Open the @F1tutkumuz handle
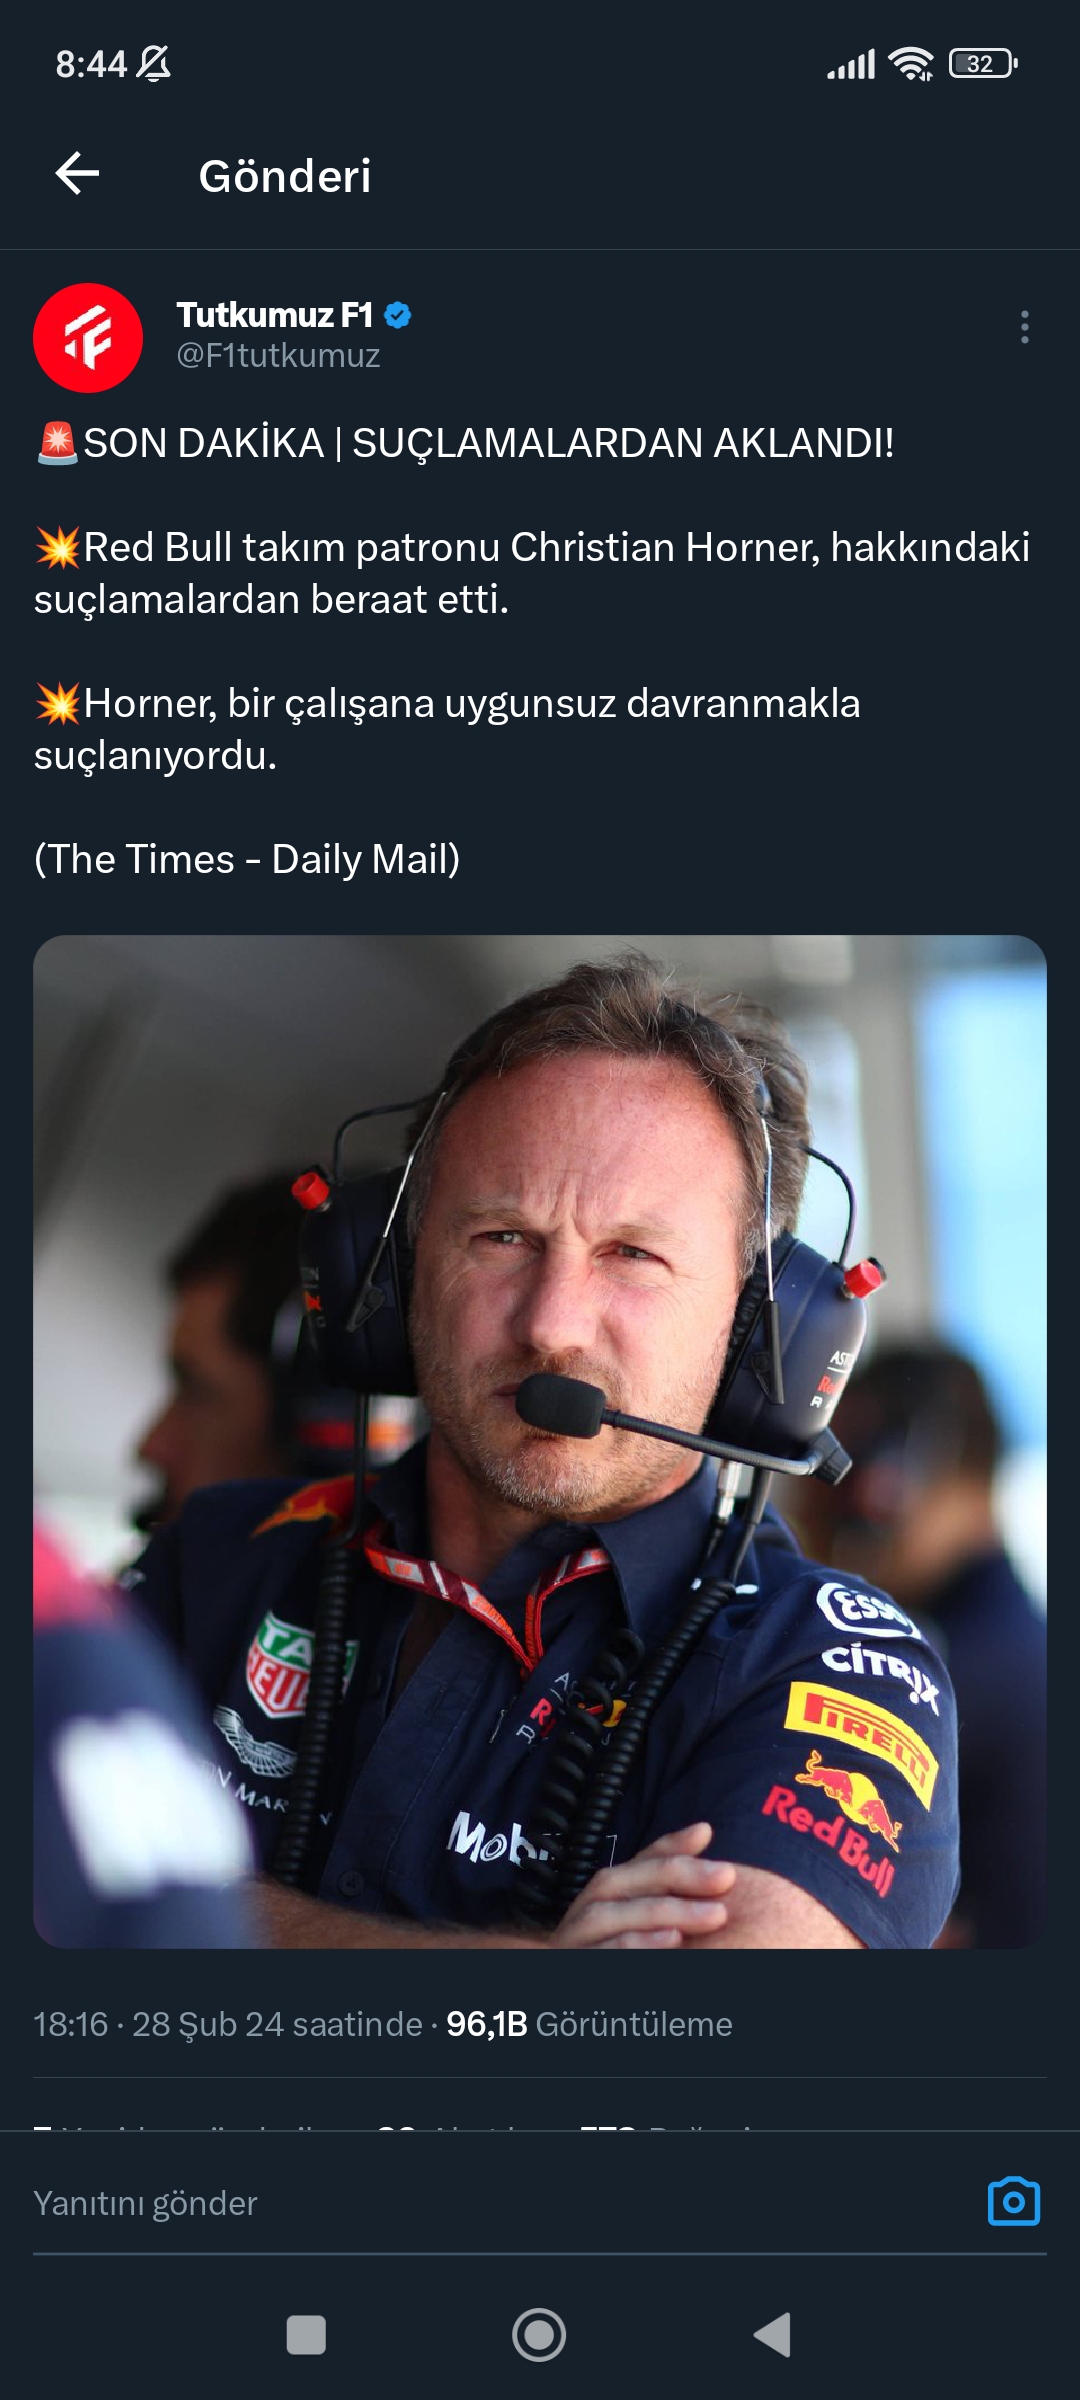 (278, 356)
